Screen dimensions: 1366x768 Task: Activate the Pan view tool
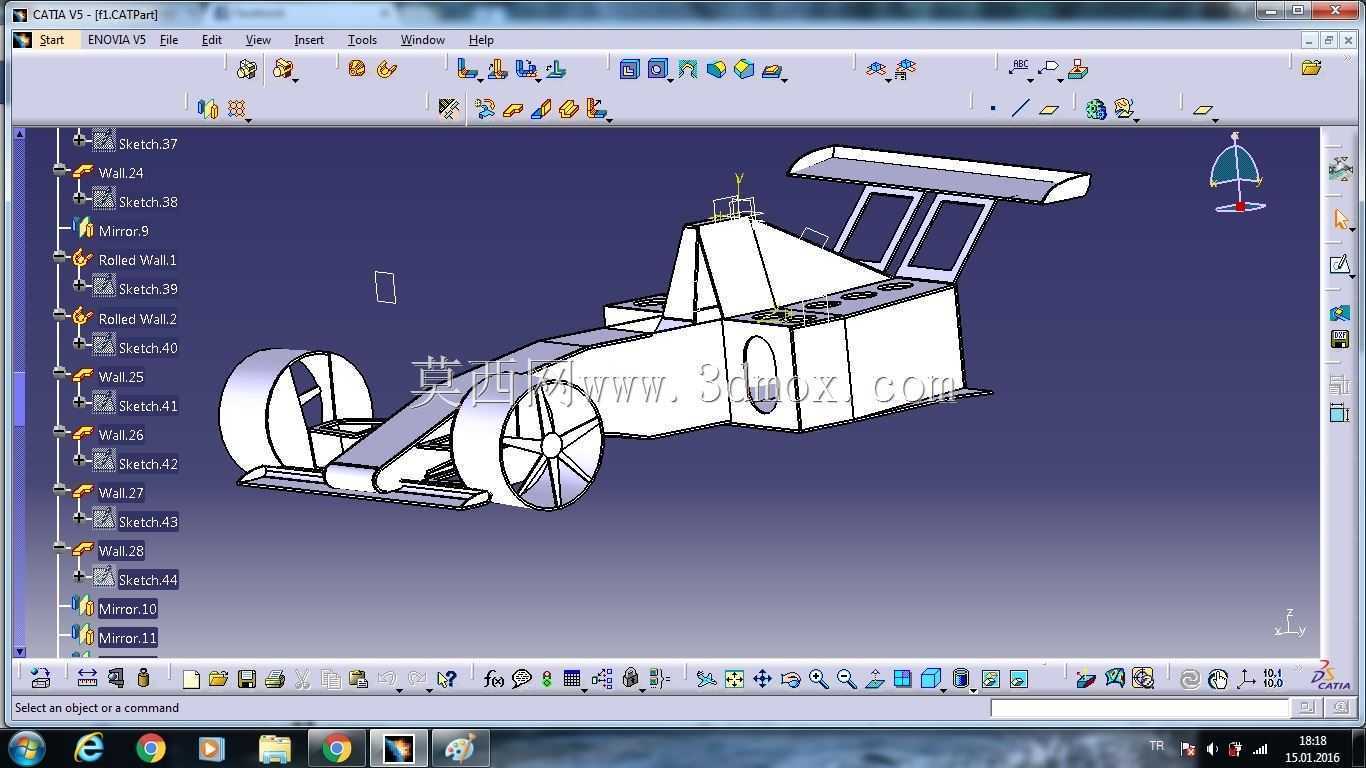coord(762,679)
